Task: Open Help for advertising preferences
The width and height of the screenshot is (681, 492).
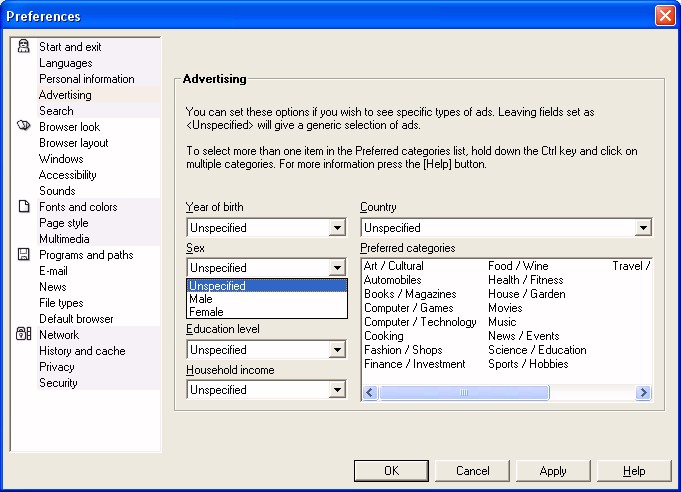Action: pos(634,471)
